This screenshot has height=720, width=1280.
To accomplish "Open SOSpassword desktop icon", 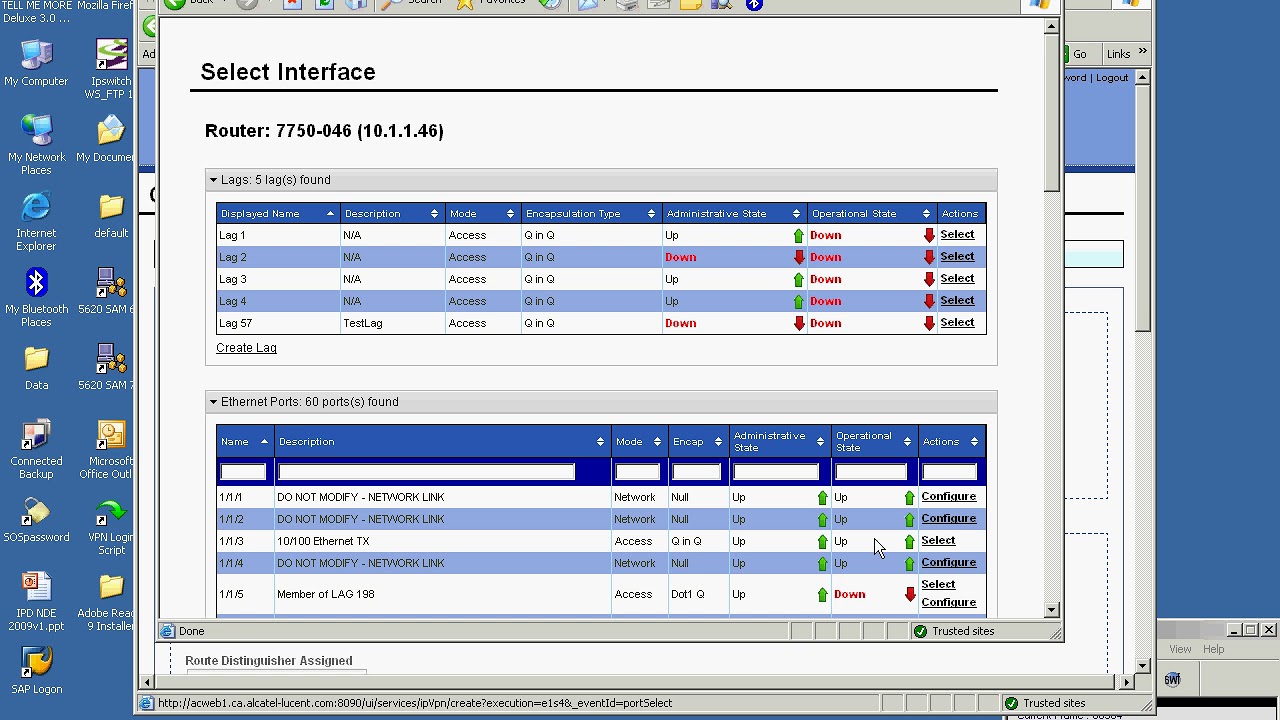I will (36, 518).
